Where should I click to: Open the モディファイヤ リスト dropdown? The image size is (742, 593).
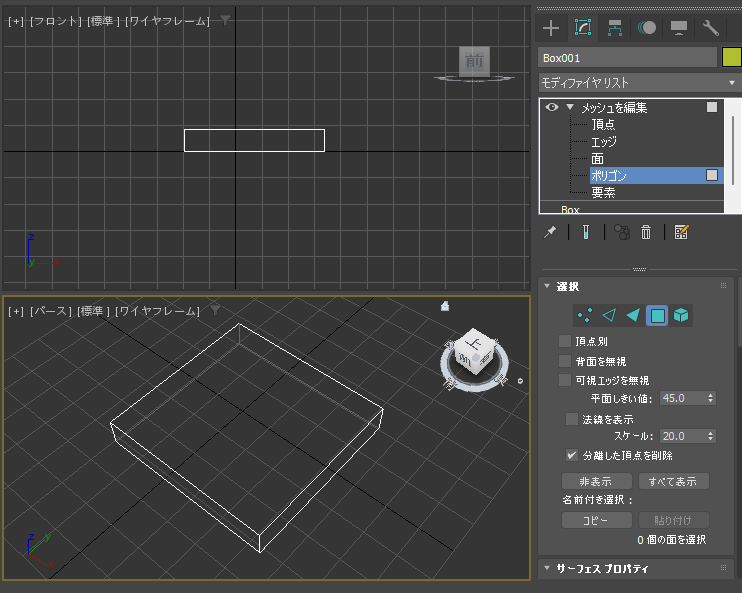click(640, 83)
